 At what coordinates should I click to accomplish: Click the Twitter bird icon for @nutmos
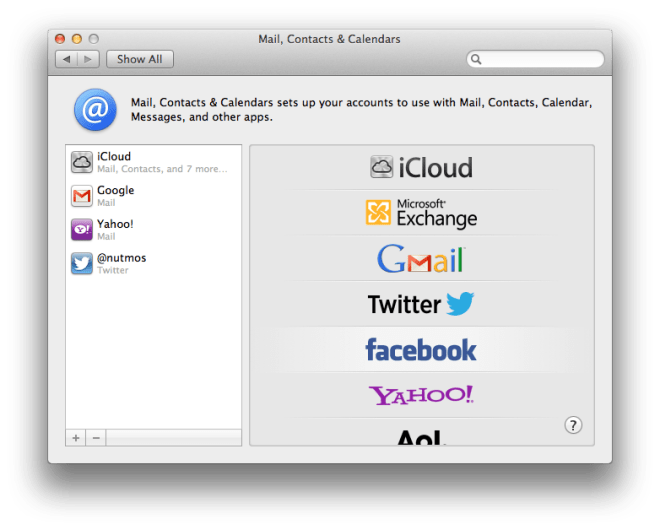[x=82, y=264]
